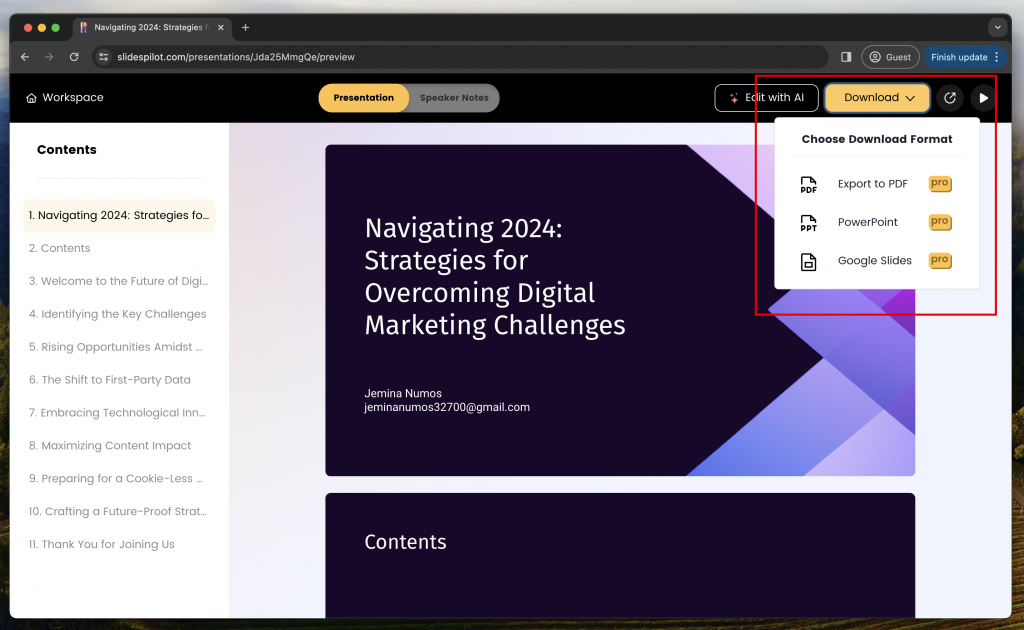Jump to slide 7 Embracing Technological Inn...

119,413
